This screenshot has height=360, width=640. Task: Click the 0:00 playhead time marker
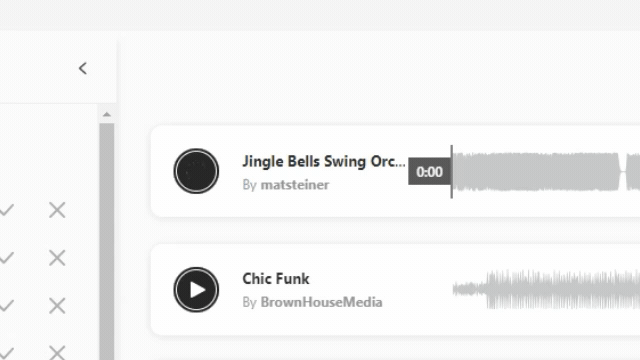[x=429, y=171]
